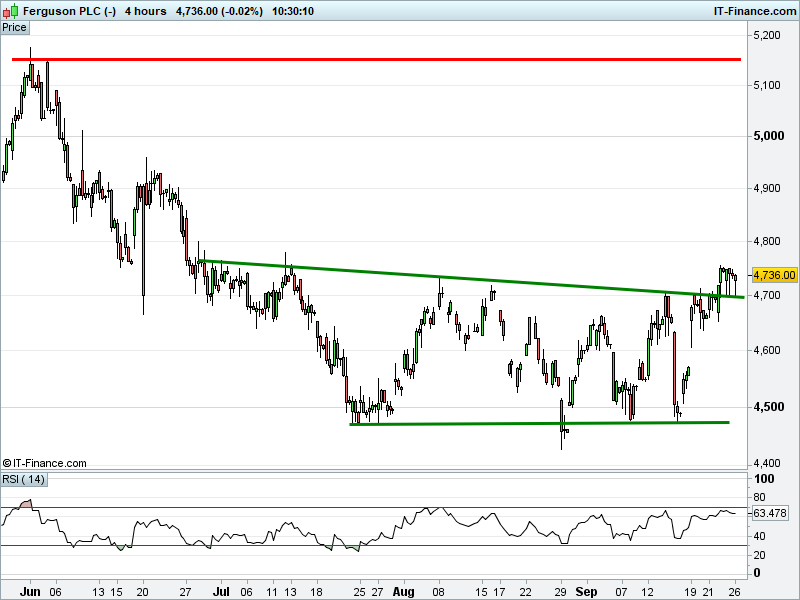This screenshot has width=800, height=600.
Task: Select the red horizontal resistance line
Action: [x=377, y=60]
